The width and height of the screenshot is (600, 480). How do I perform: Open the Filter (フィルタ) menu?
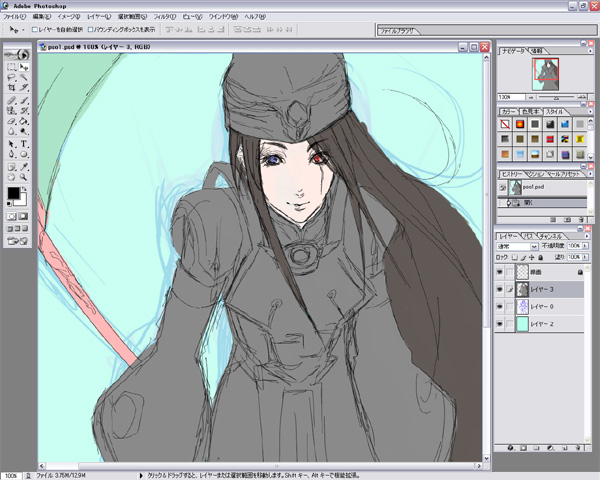165,17
